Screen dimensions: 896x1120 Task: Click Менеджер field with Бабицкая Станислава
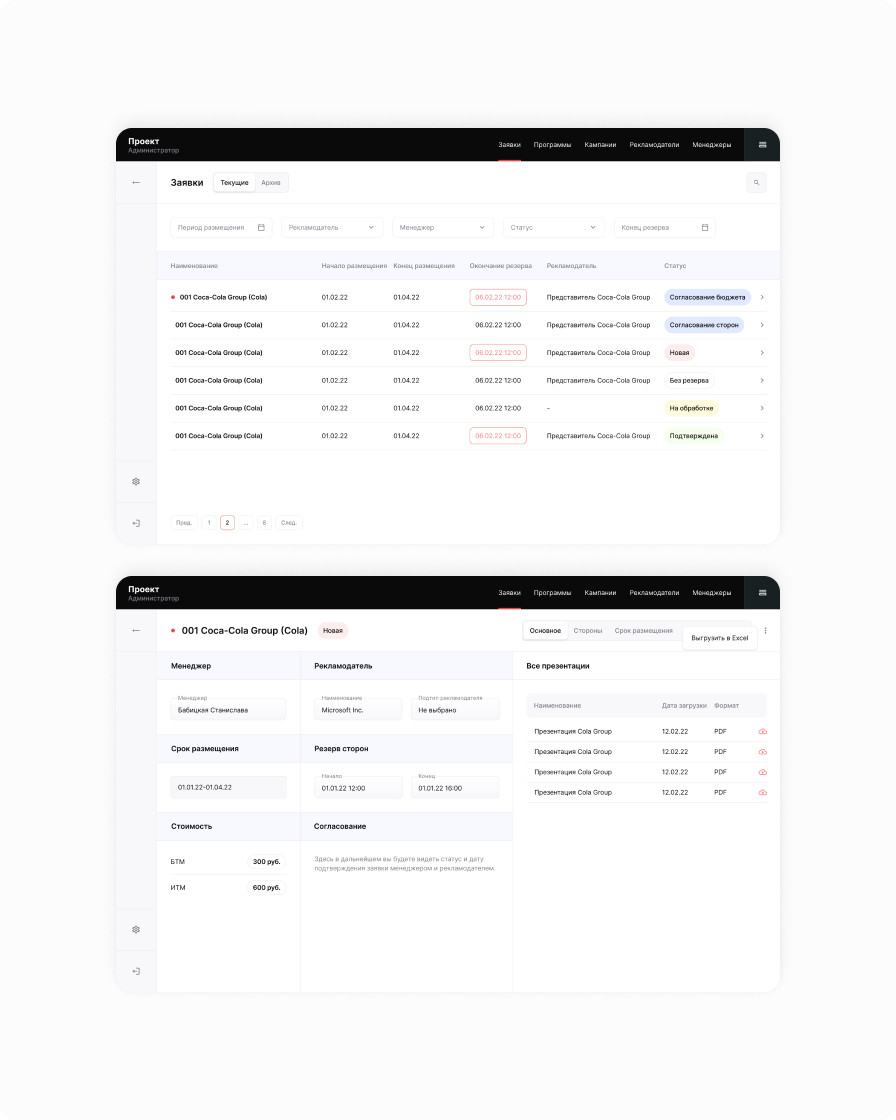coord(229,709)
